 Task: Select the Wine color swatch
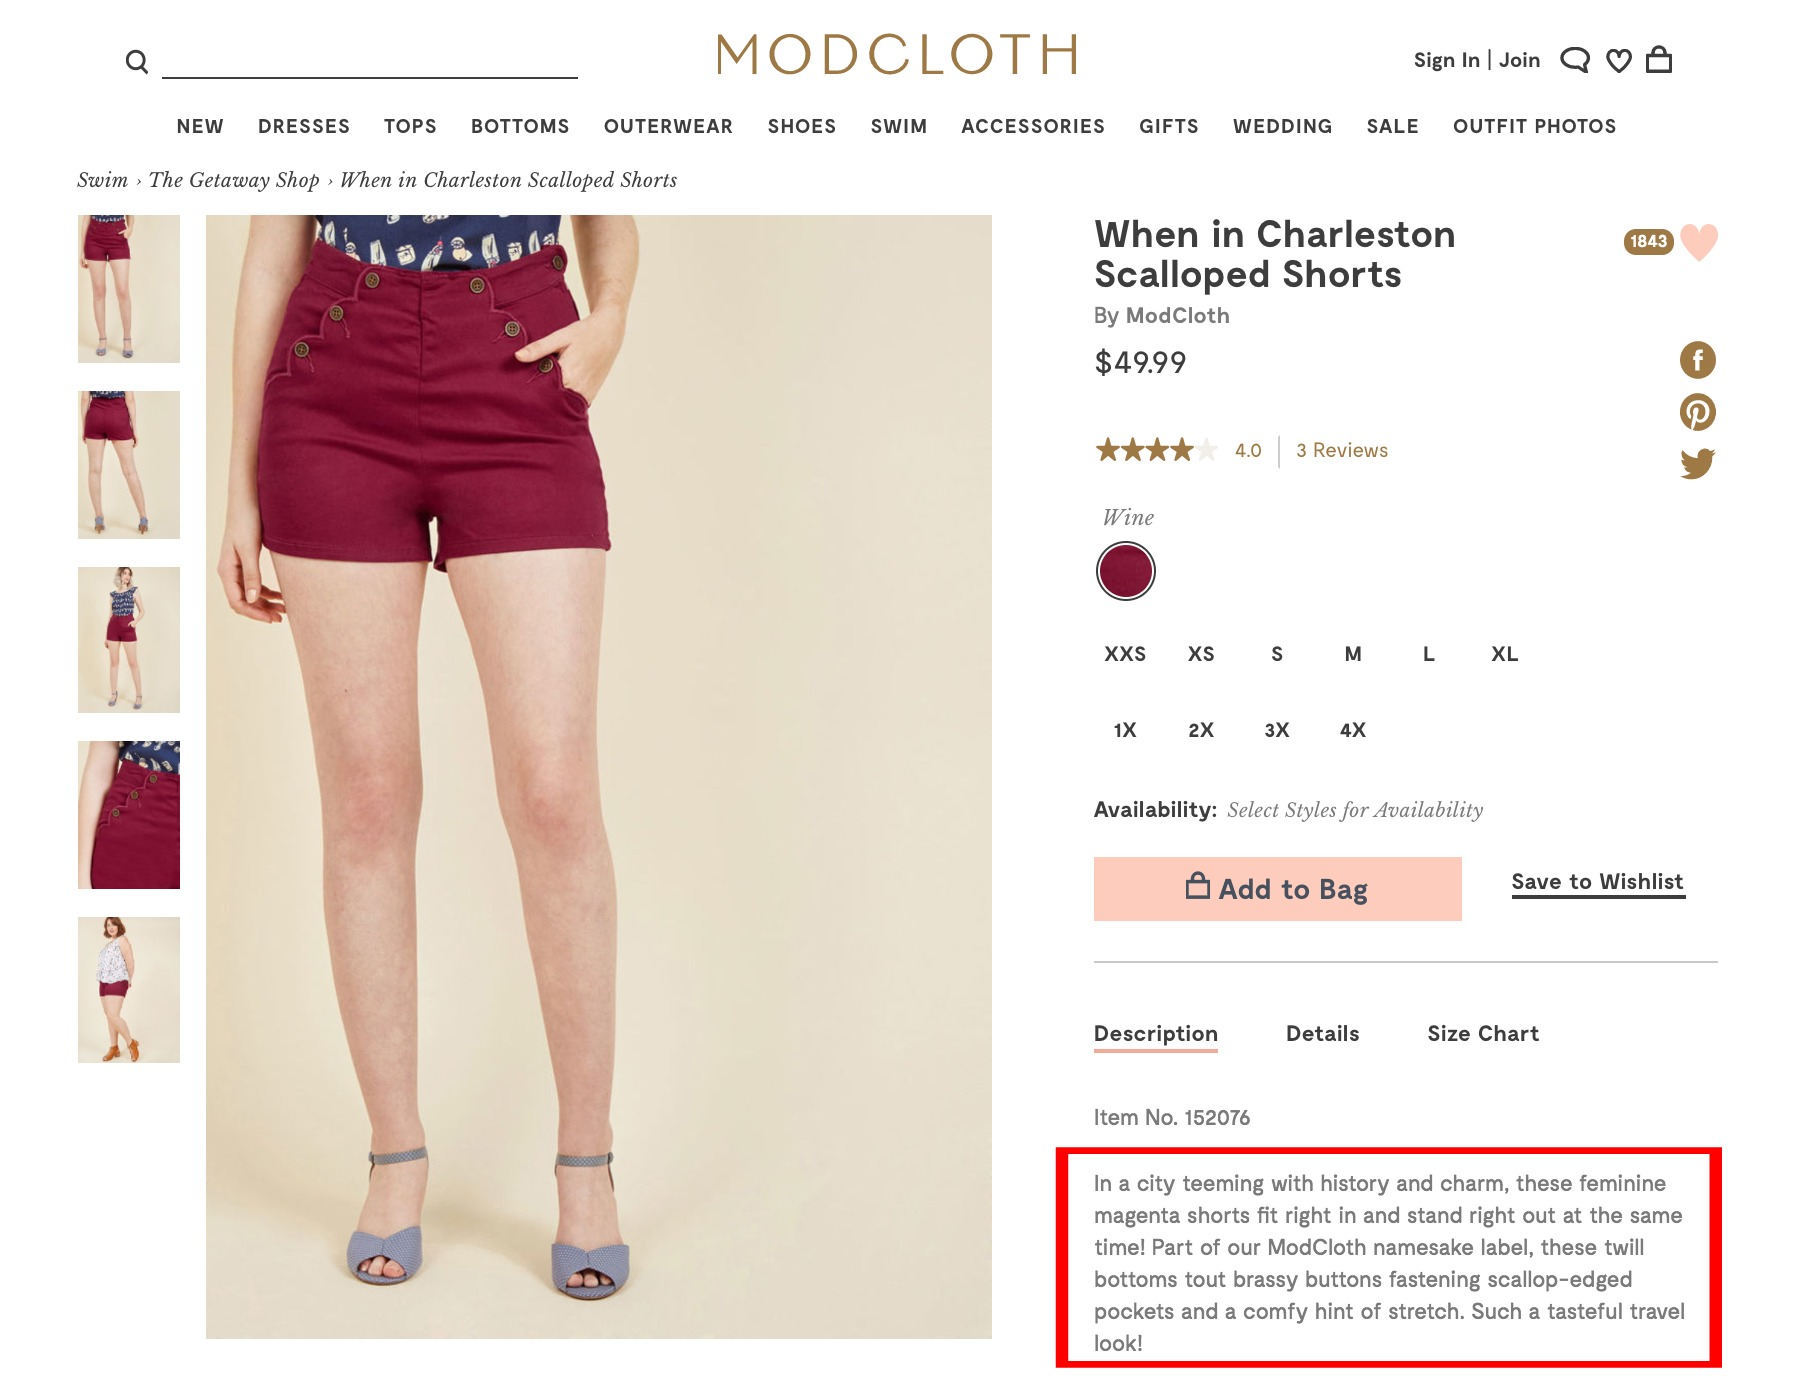[1126, 571]
